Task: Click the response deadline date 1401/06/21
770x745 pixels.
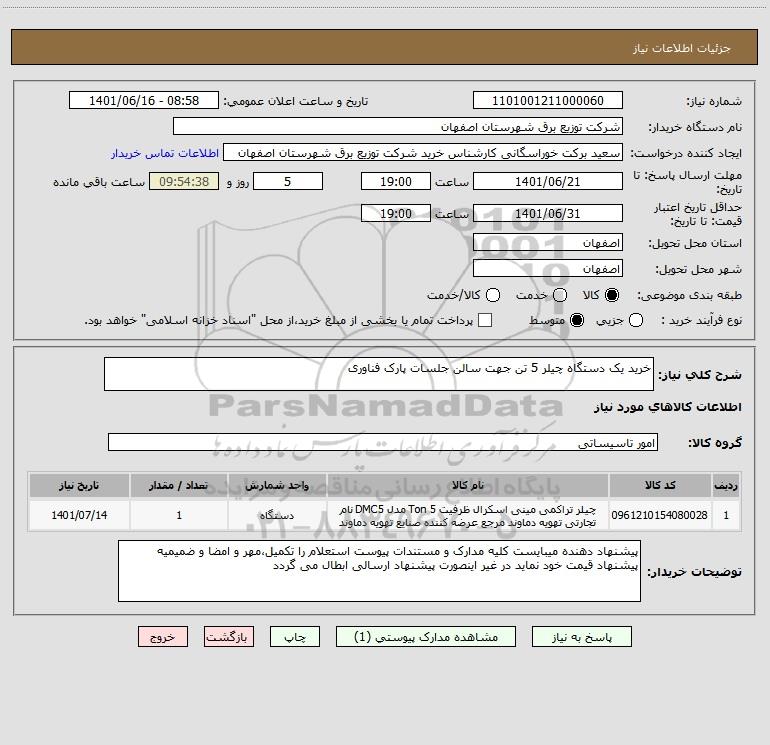Action: pyautogui.click(x=548, y=181)
